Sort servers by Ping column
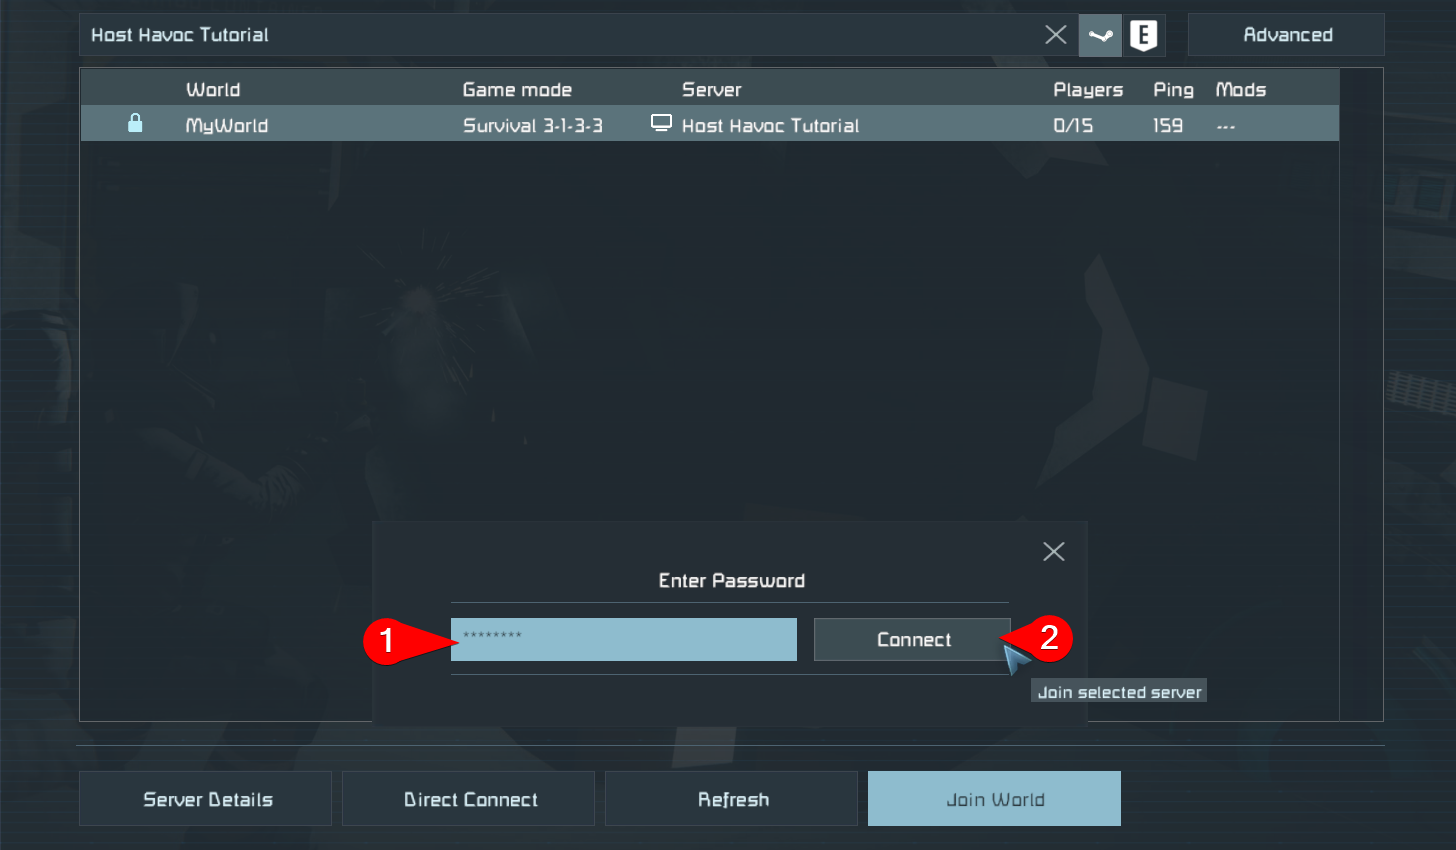The image size is (1456, 850). [x=1173, y=90]
